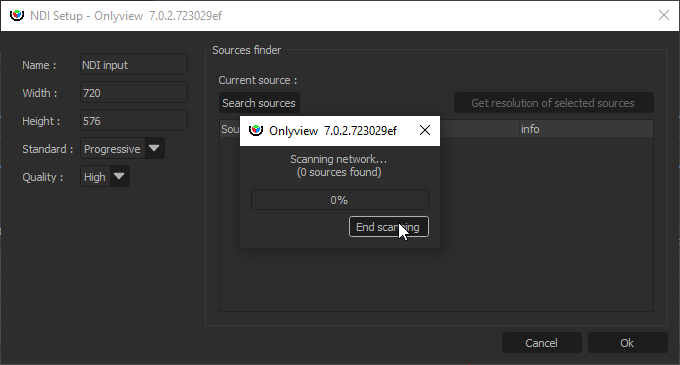
Task: Click the Onlyview logo in the scanning popup
Action: pyautogui.click(x=256, y=130)
